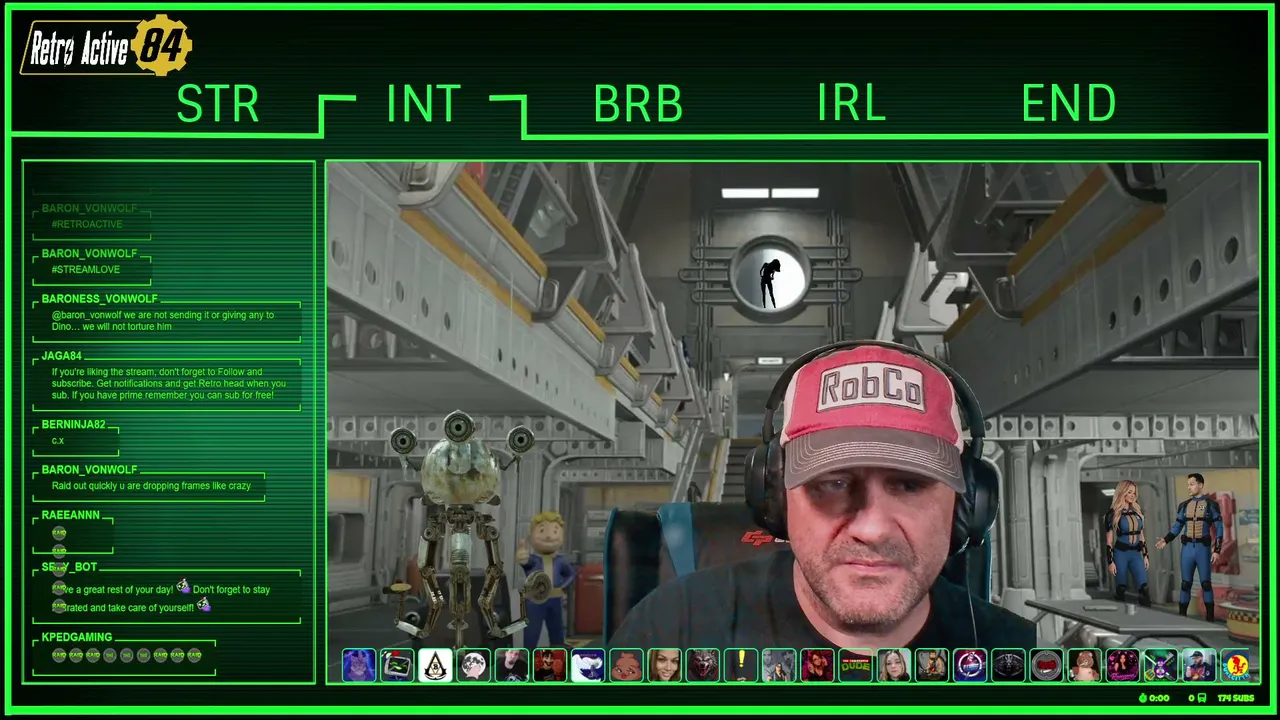Click the green DUDE text avatar
Screen dimensions: 1280x720
[x=855, y=665]
